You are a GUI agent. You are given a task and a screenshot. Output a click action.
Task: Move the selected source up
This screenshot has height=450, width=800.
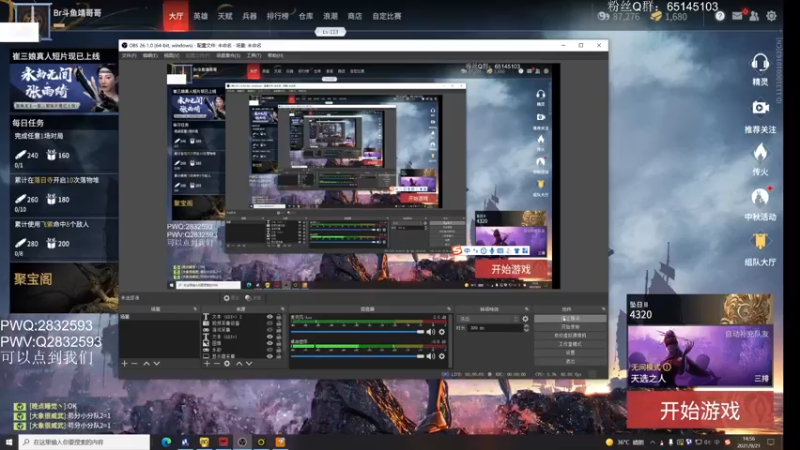(x=239, y=363)
